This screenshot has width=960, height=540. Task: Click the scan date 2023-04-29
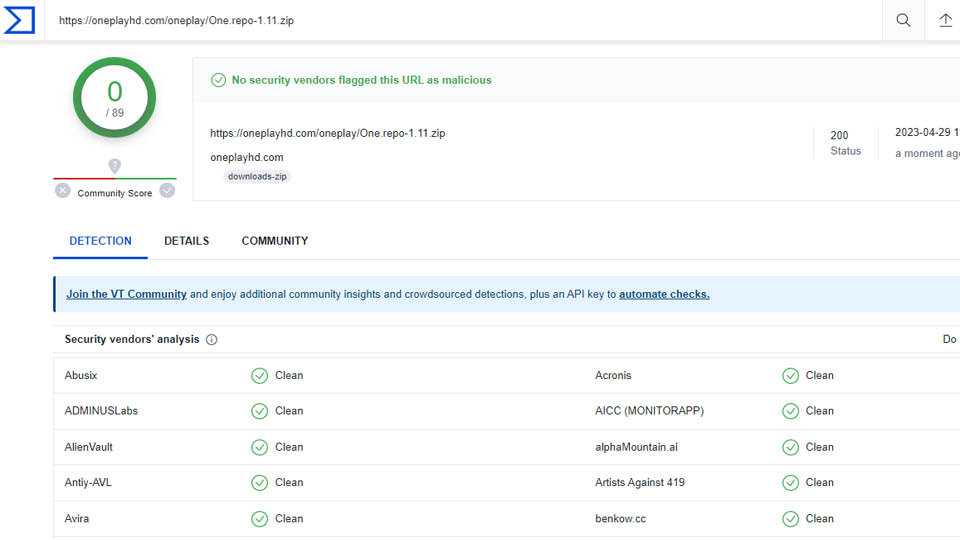(x=927, y=132)
